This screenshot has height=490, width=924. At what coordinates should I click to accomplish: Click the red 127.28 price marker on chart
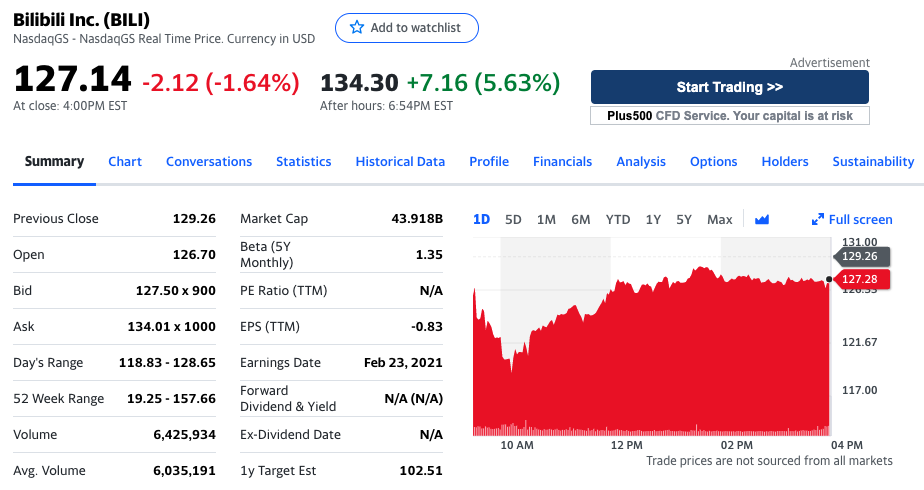coord(860,279)
